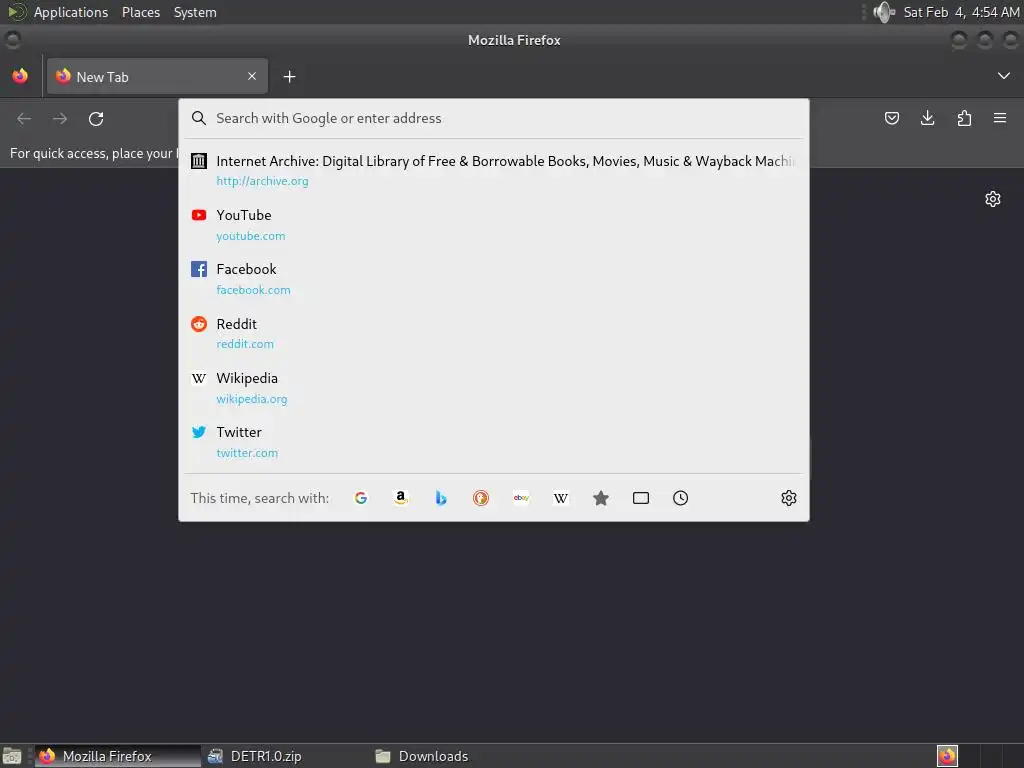Screen dimensions: 1024x768
Task: Open the Firefox window menu button
Action: [12, 40]
